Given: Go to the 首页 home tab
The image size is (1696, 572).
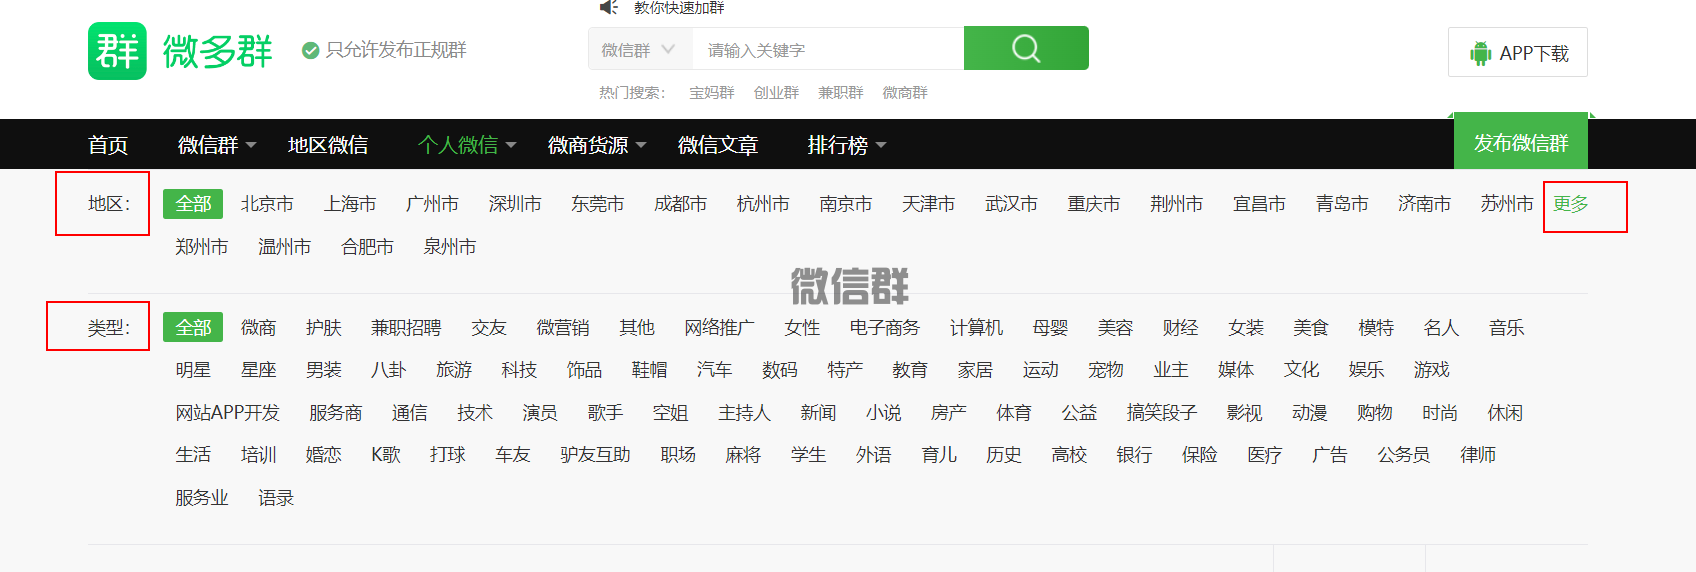Looking at the screenshot, I should click(108, 145).
